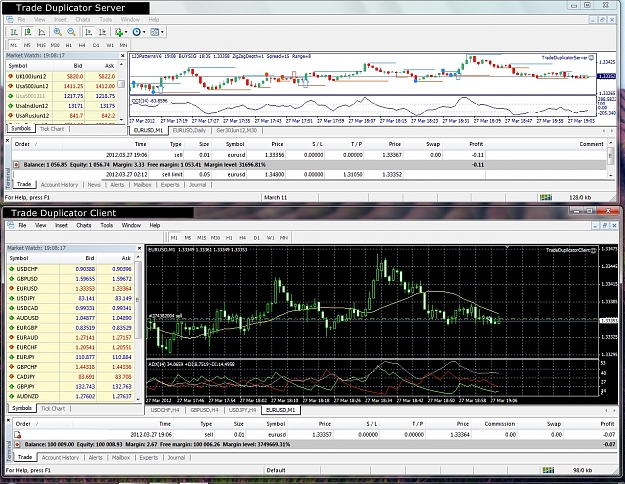Select bar chart icon in Server toolbar
This screenshot has width=625, height=484.
pyautogui.click(x=14, y=32)
